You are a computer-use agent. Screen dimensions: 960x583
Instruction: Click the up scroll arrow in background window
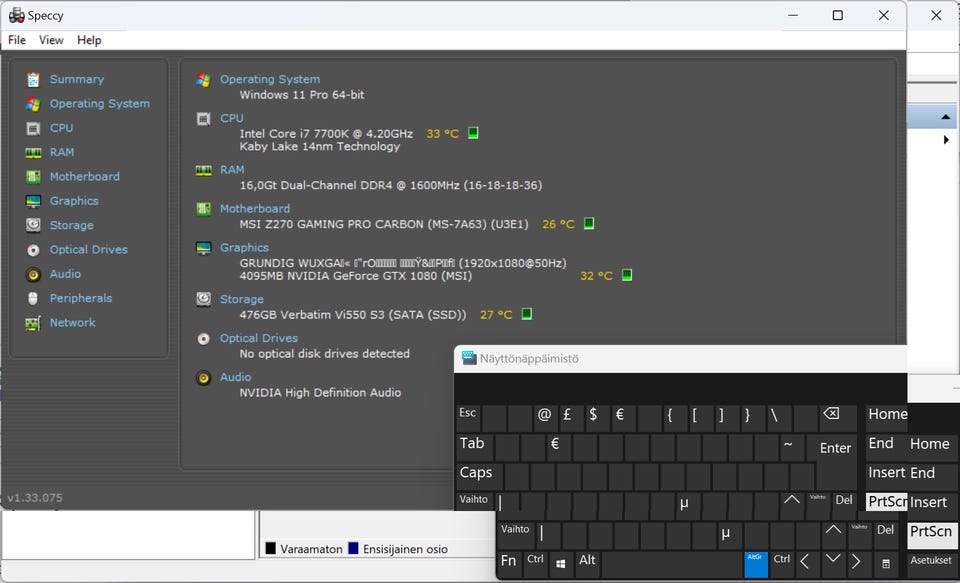(x=946, y=117)
